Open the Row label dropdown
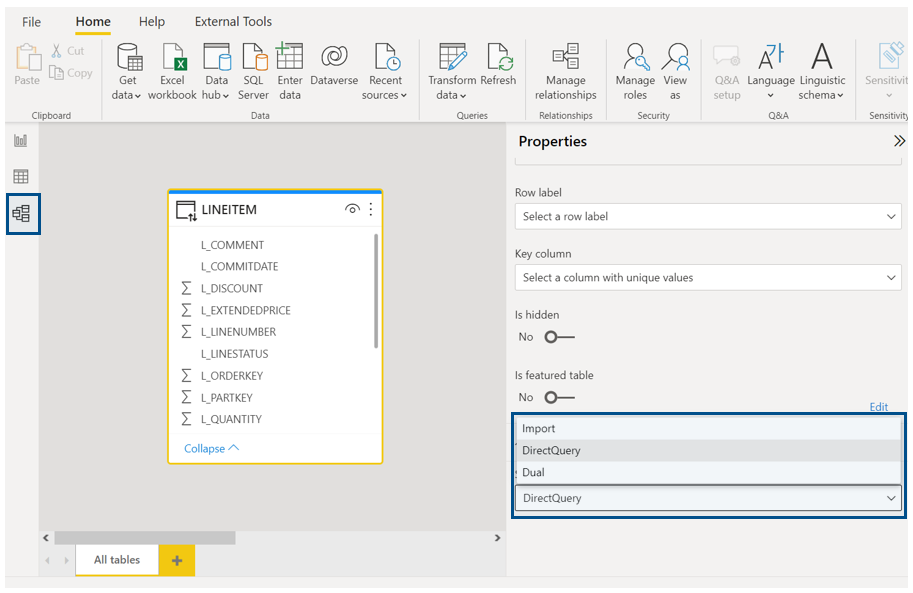 pos(708,216)
